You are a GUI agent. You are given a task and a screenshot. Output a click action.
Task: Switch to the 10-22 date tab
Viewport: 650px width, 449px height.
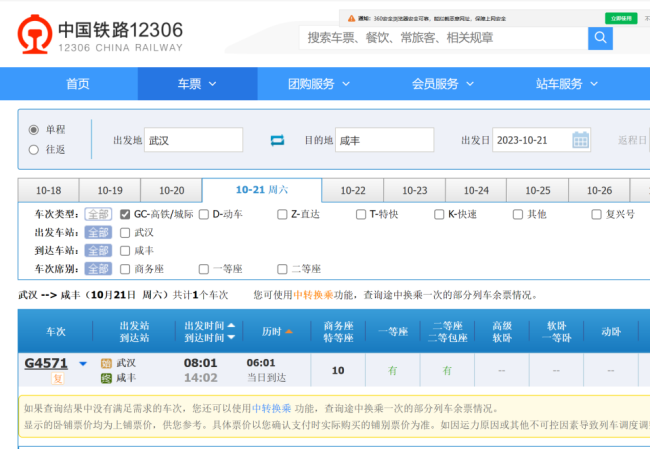point(353,190)
